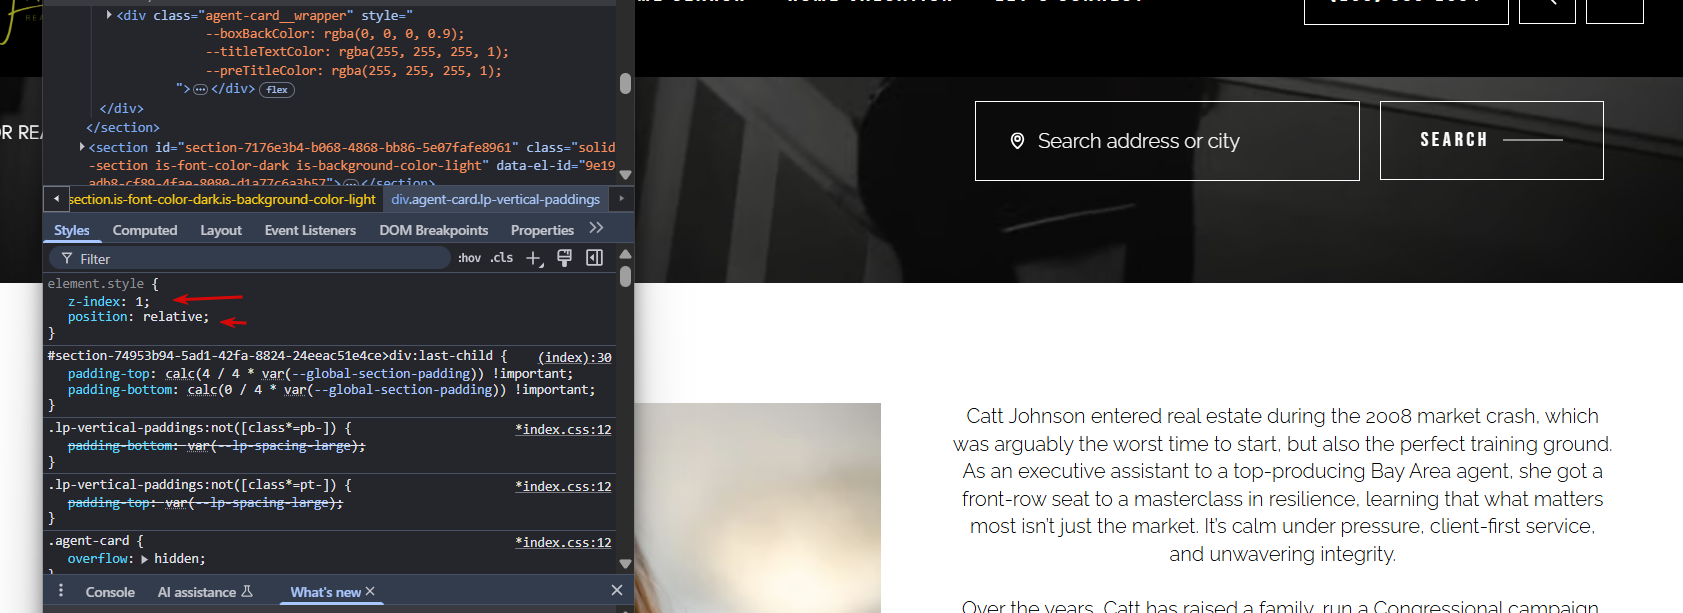This screenshot has width=1683, height=613.
Task: Click breadcrumb right scroll arrow
Action: (621, 199)
